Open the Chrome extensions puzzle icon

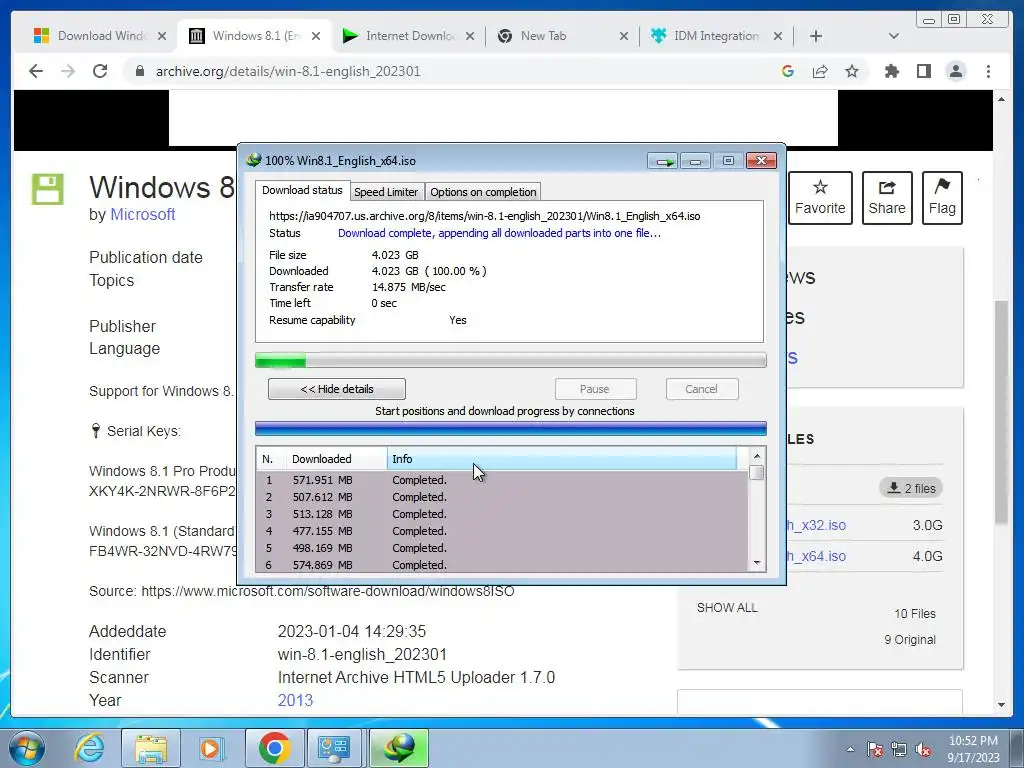(891, 71)
